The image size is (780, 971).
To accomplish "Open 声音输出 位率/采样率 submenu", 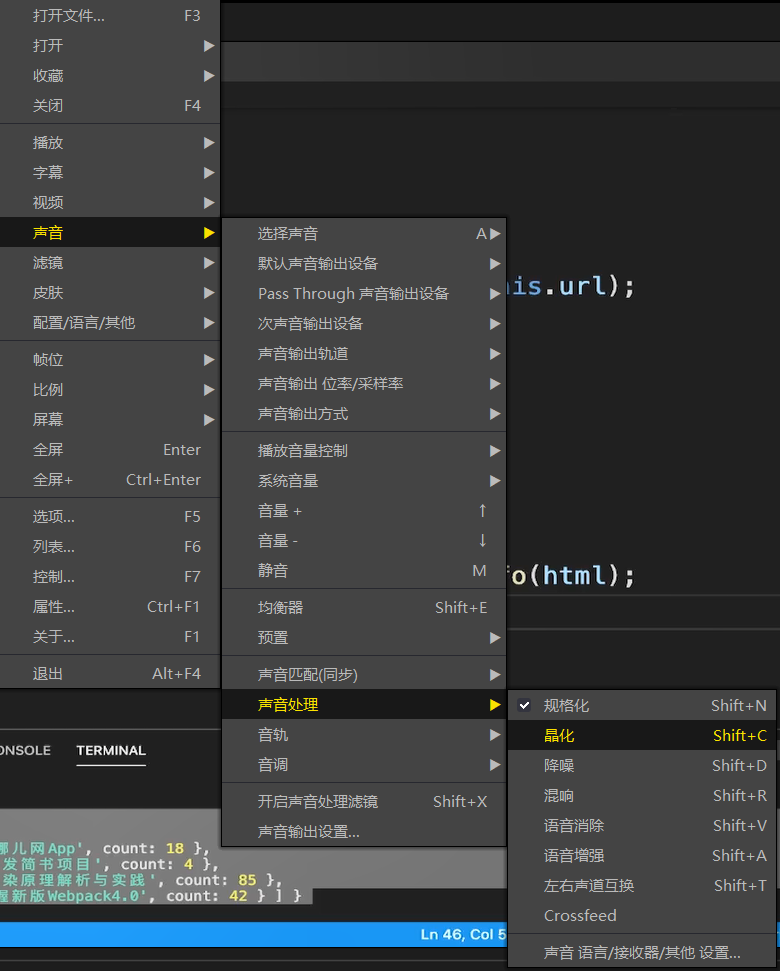I will (x=364, y=383).
